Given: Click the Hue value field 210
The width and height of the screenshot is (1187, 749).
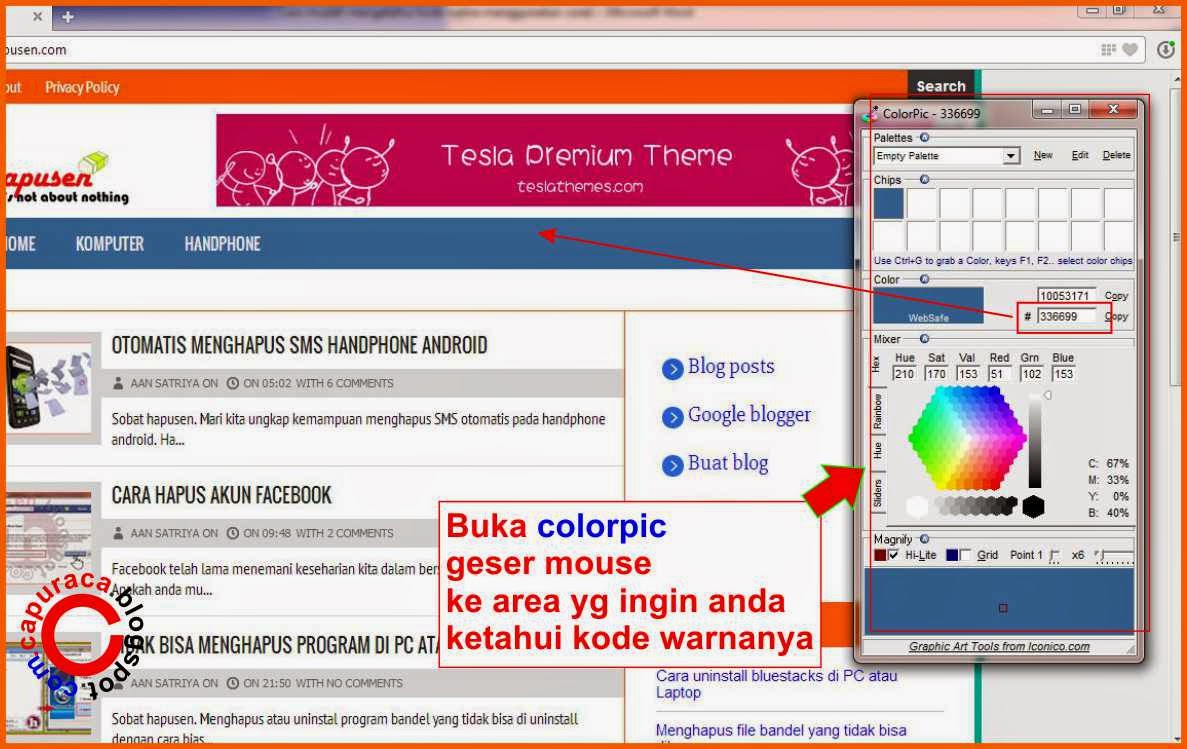Looking at the screenshot, I should (x=904, y=373).
